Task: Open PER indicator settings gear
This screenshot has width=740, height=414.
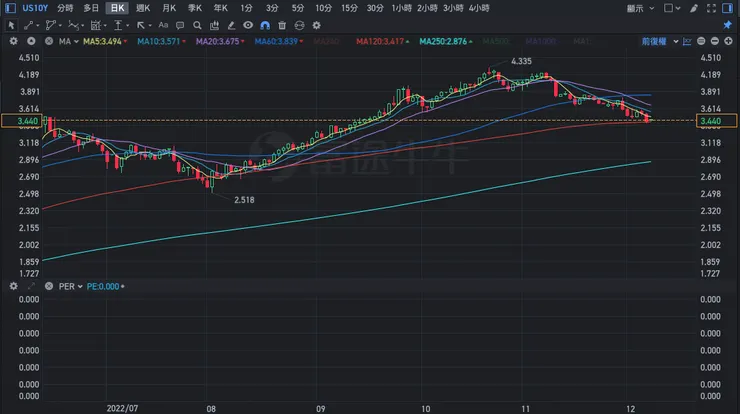Action: tap(14, 286)
